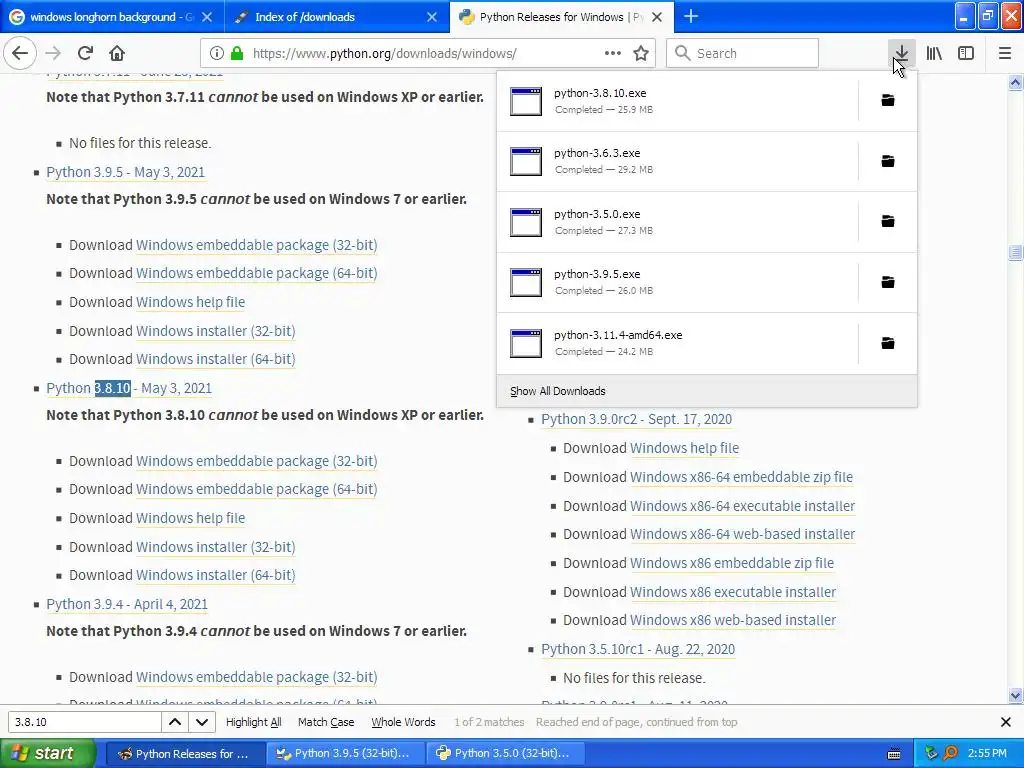Download Windows x86 web-based installer link
The height and width of the screenshot is (768, 1024).
(733, 620)
